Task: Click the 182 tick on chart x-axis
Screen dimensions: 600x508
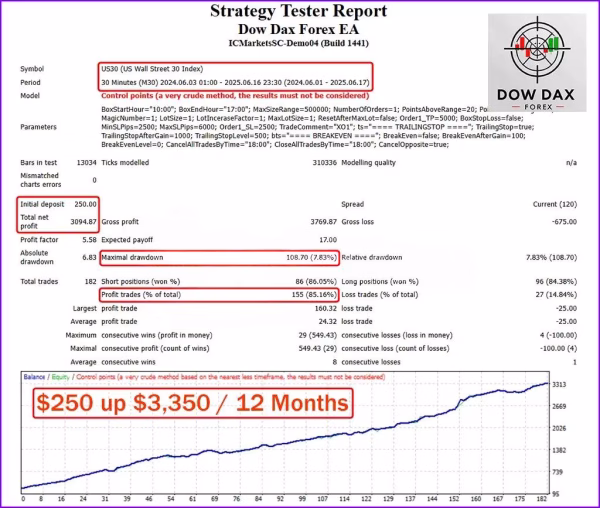Action: tap(543, 499)
